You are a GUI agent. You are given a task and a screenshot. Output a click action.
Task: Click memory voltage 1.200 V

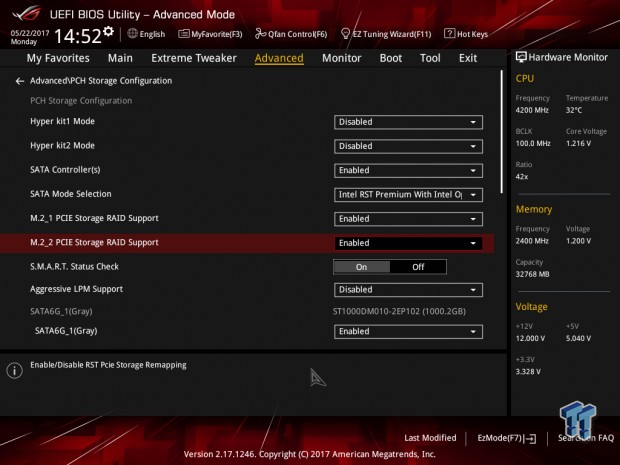[578, 241]
